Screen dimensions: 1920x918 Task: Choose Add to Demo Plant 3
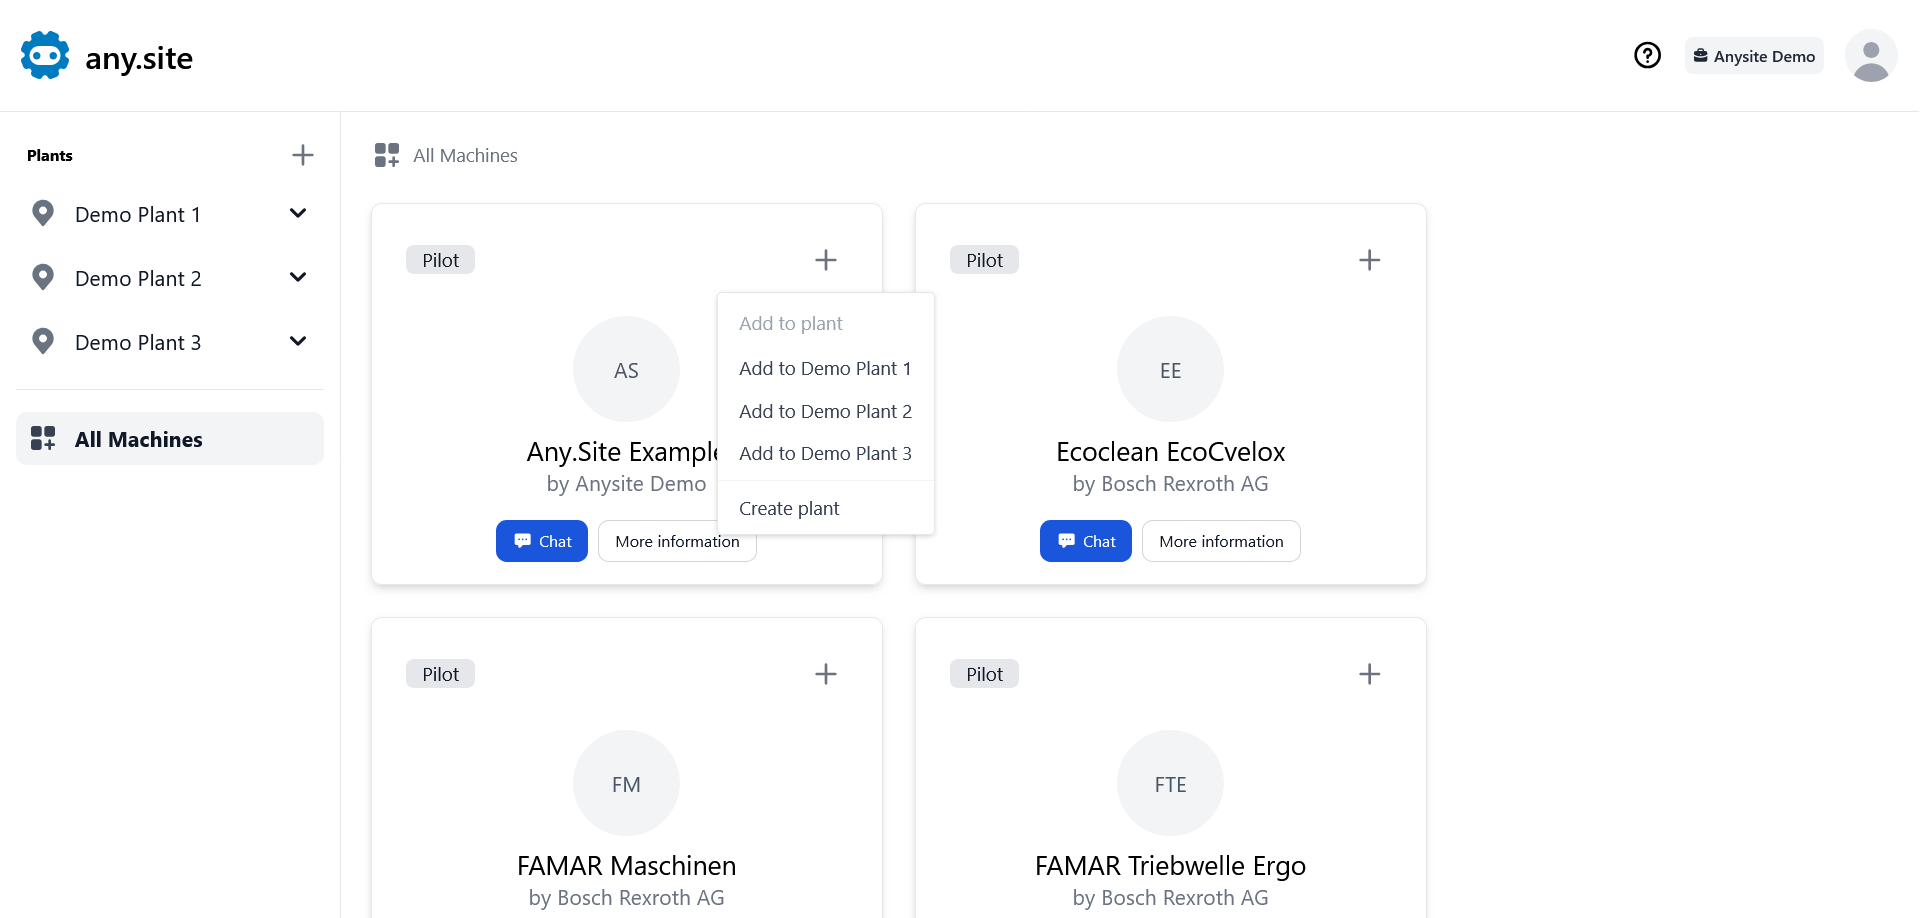tap(825, 453)
